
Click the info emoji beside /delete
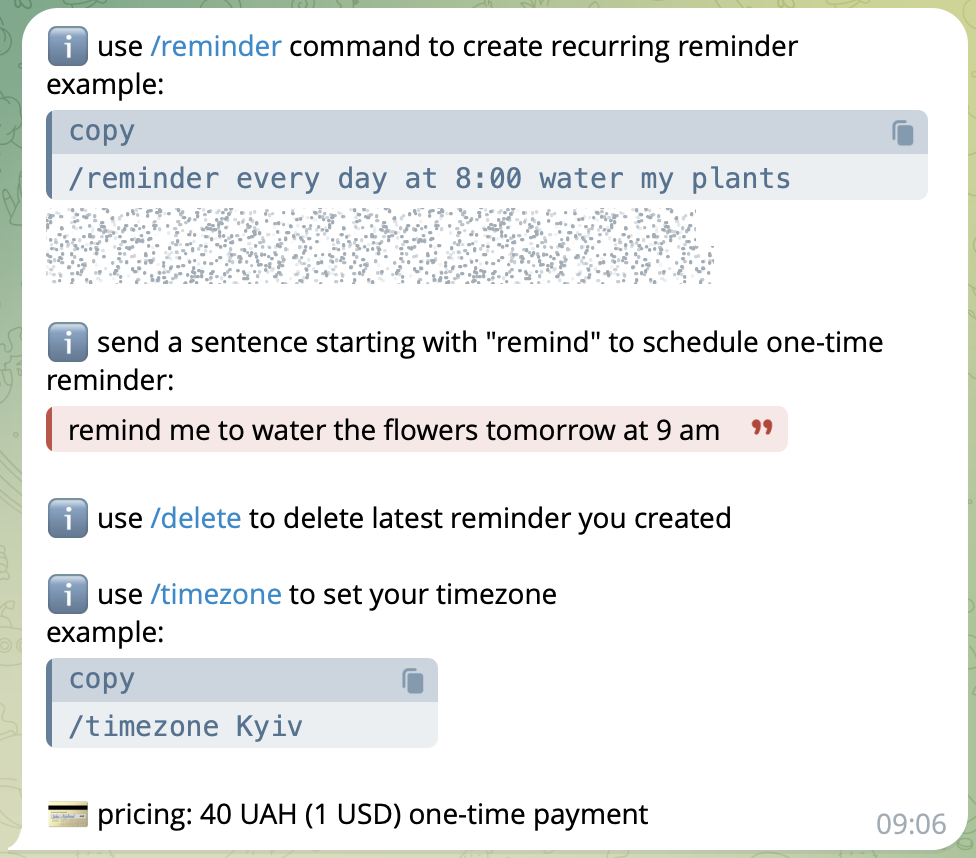68,518
